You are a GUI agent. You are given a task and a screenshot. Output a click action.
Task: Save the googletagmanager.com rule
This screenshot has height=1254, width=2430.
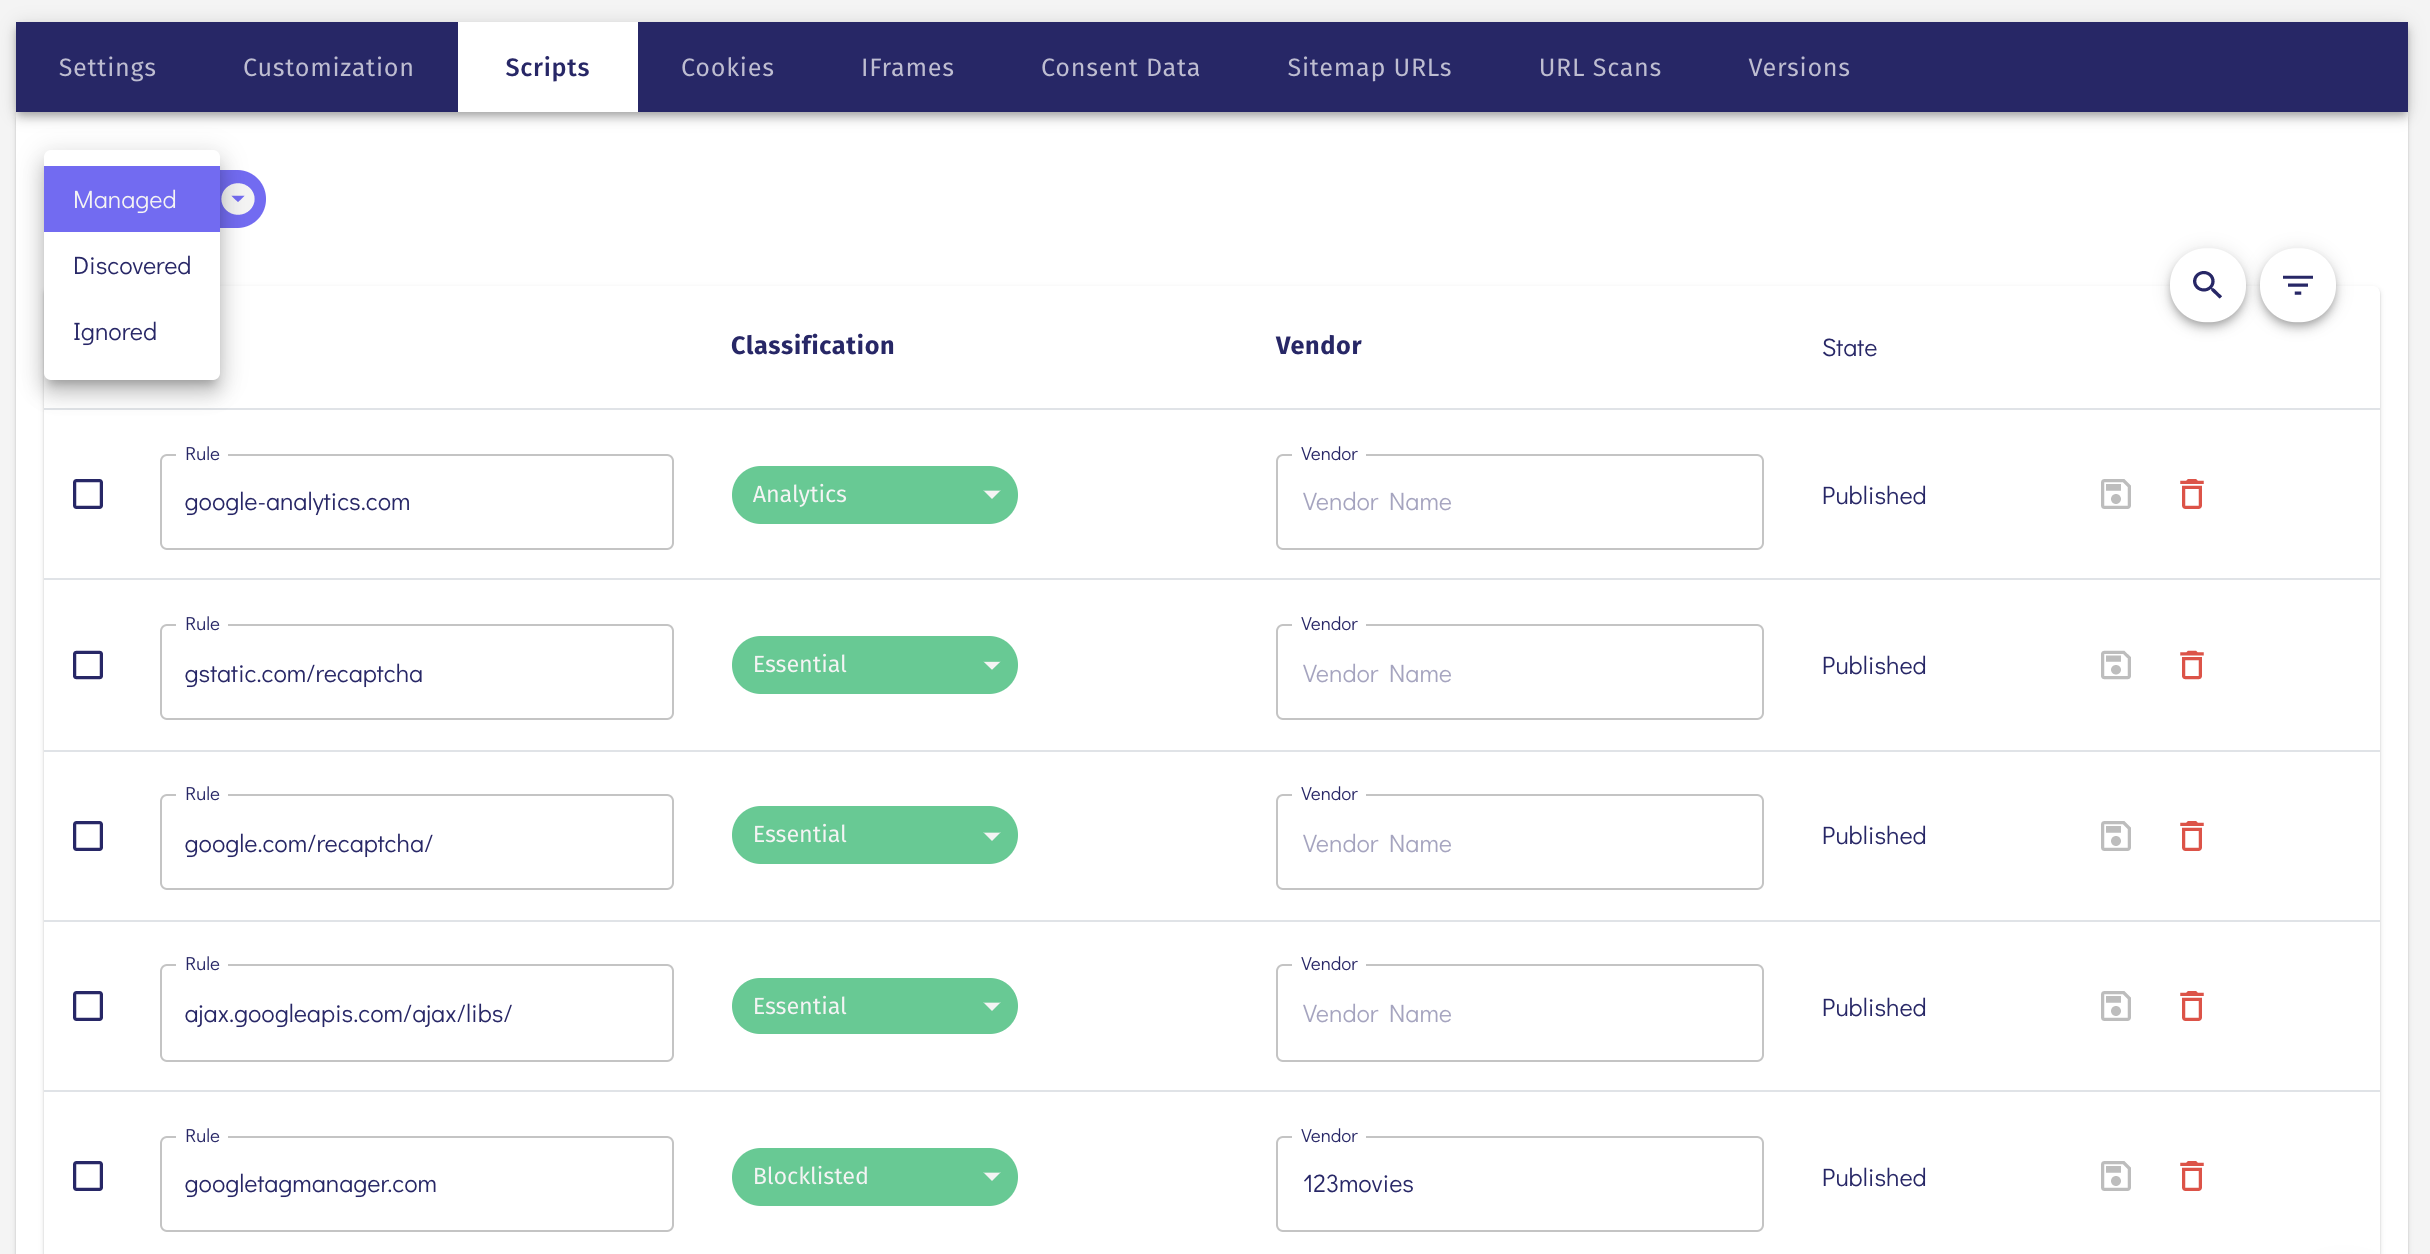click(2115, 1176)
